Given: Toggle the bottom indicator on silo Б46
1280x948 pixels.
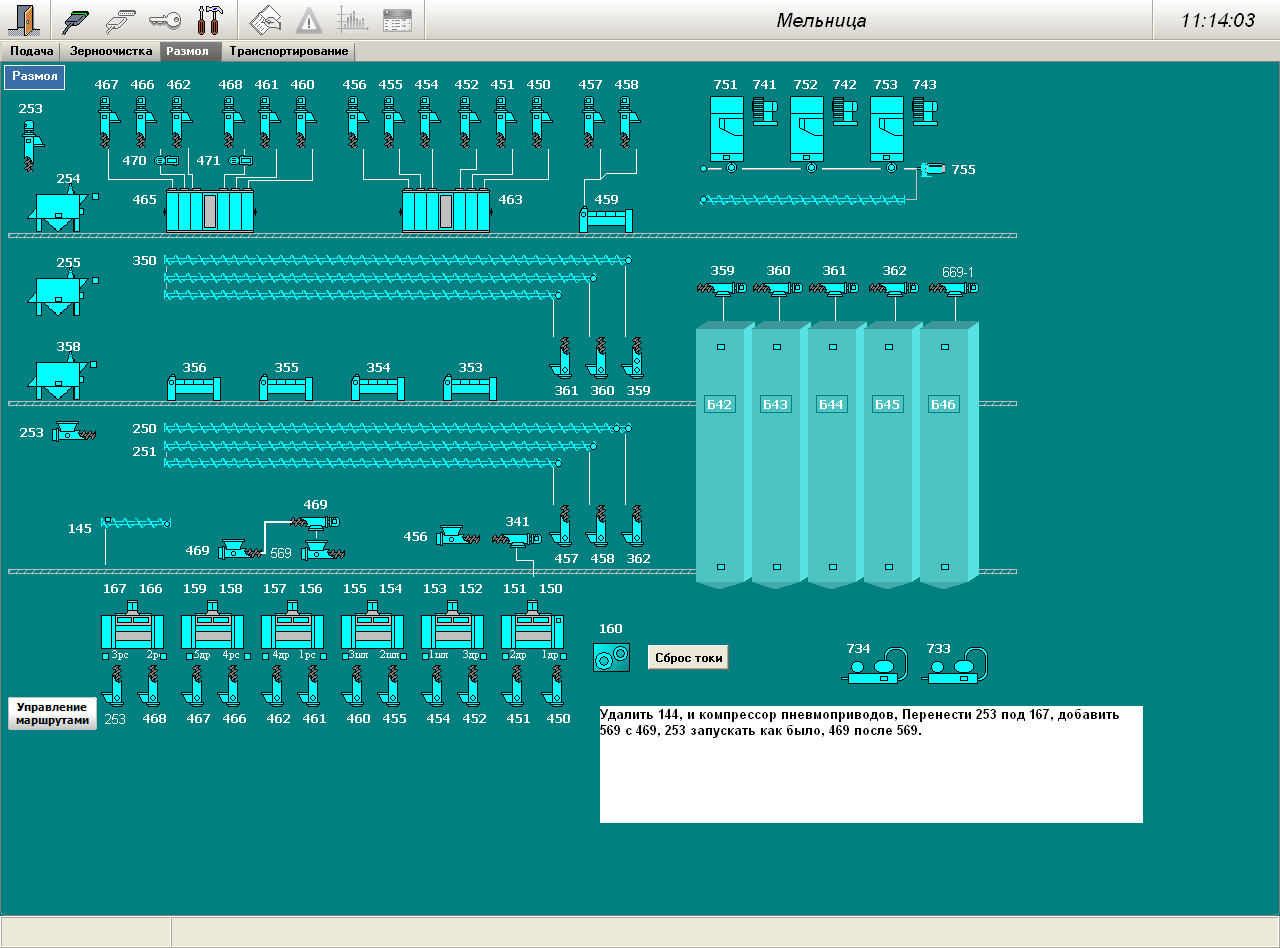Looking at the screenshot, I should [944, 567].
